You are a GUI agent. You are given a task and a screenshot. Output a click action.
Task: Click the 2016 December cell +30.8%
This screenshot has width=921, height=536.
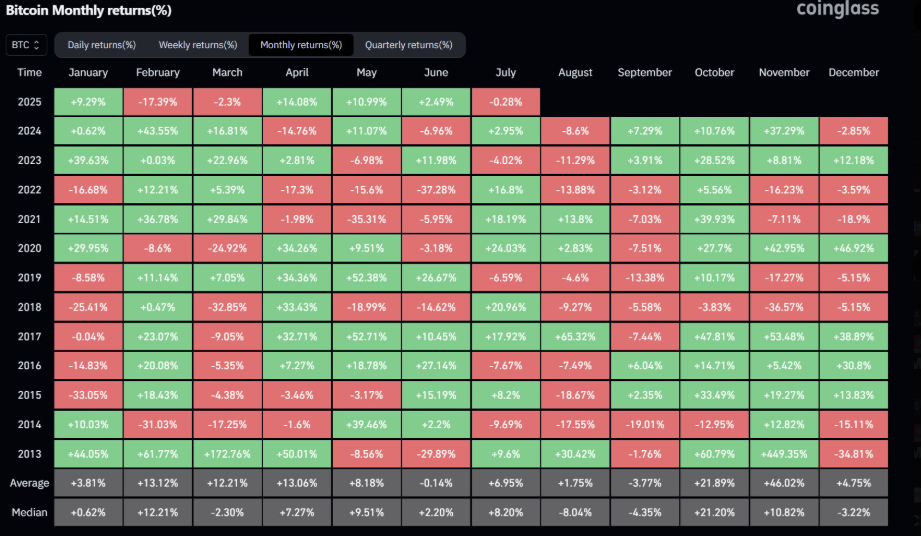coord(853,366)
